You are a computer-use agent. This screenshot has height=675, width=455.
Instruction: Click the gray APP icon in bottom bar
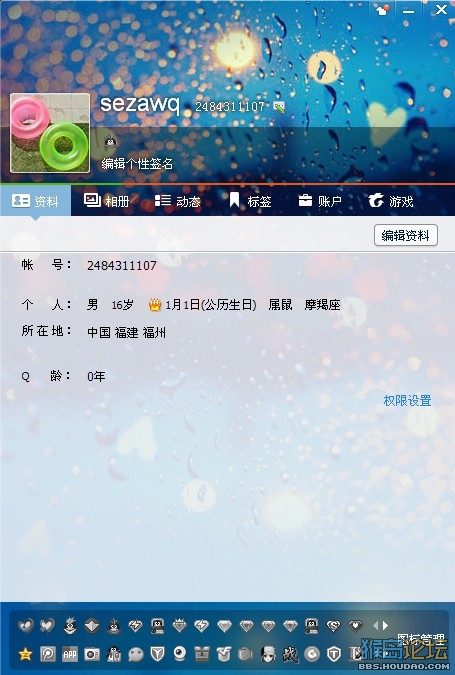coord(70,654)
